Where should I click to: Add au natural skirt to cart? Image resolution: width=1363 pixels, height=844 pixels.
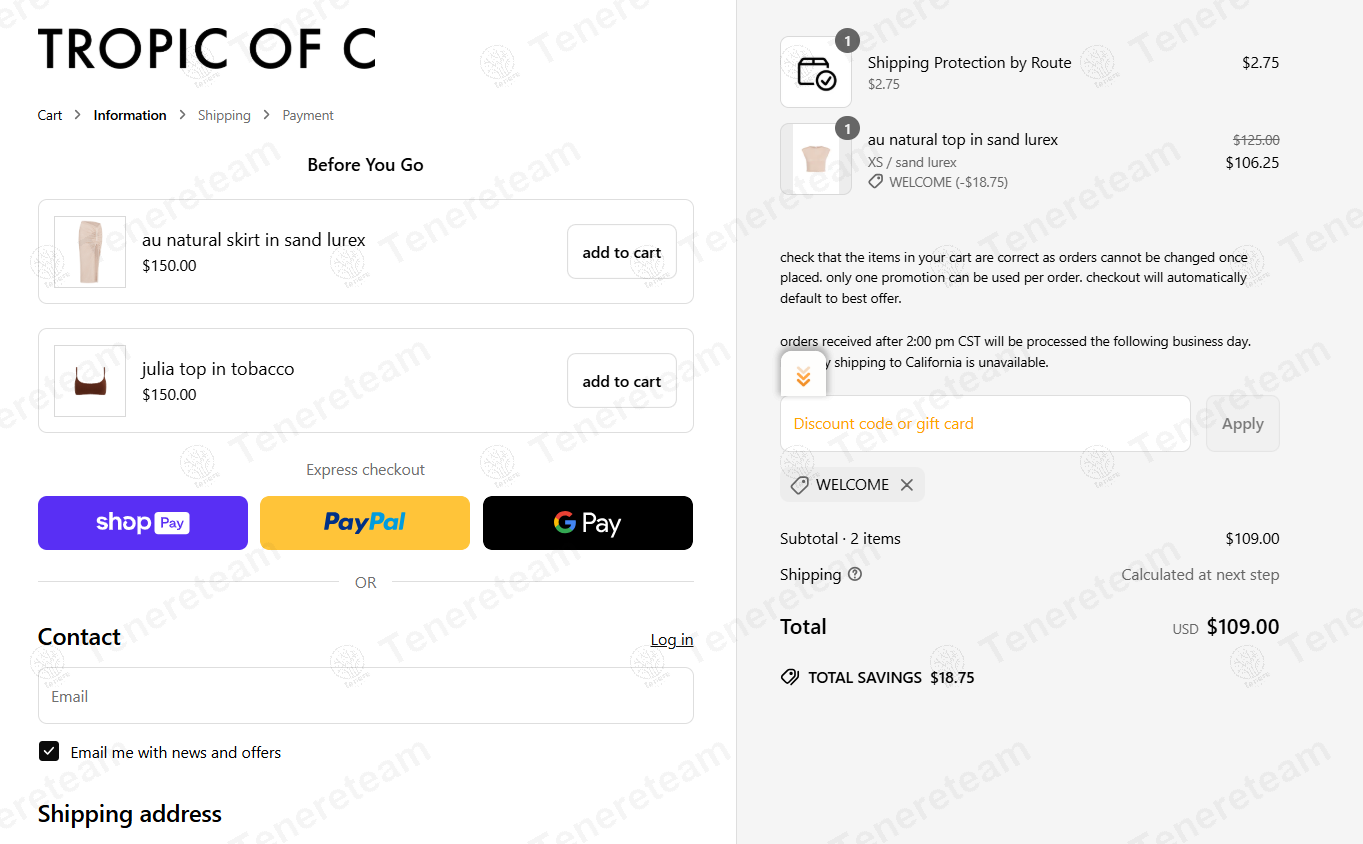621,252
